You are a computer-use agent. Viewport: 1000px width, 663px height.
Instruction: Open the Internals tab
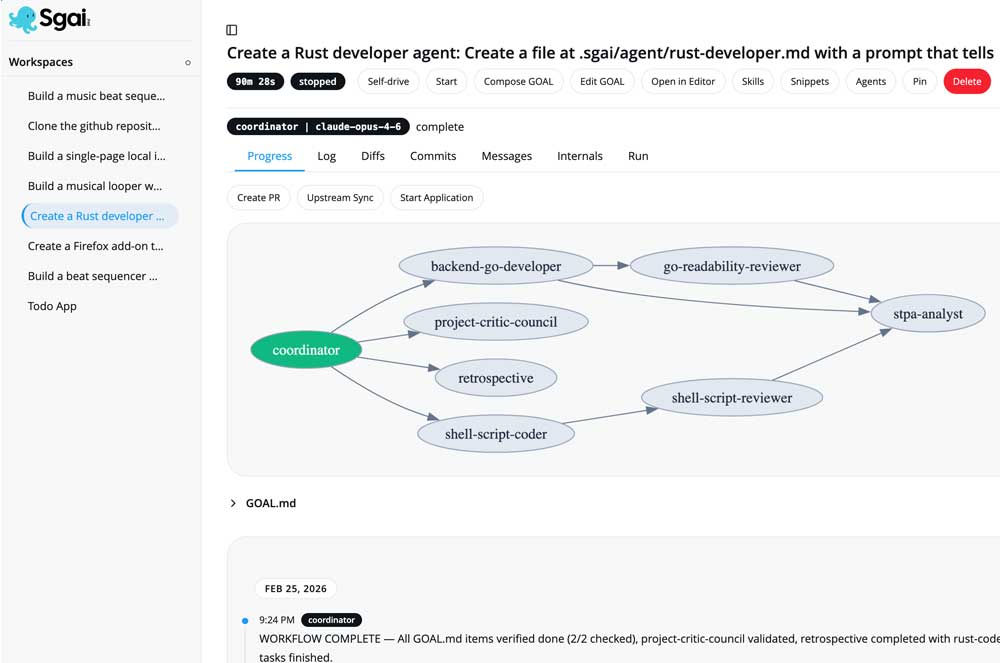tap(580, 156)
